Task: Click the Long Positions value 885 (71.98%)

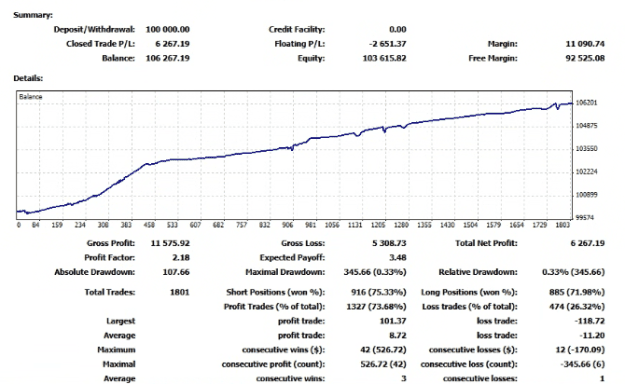Action: coord(577,292)
